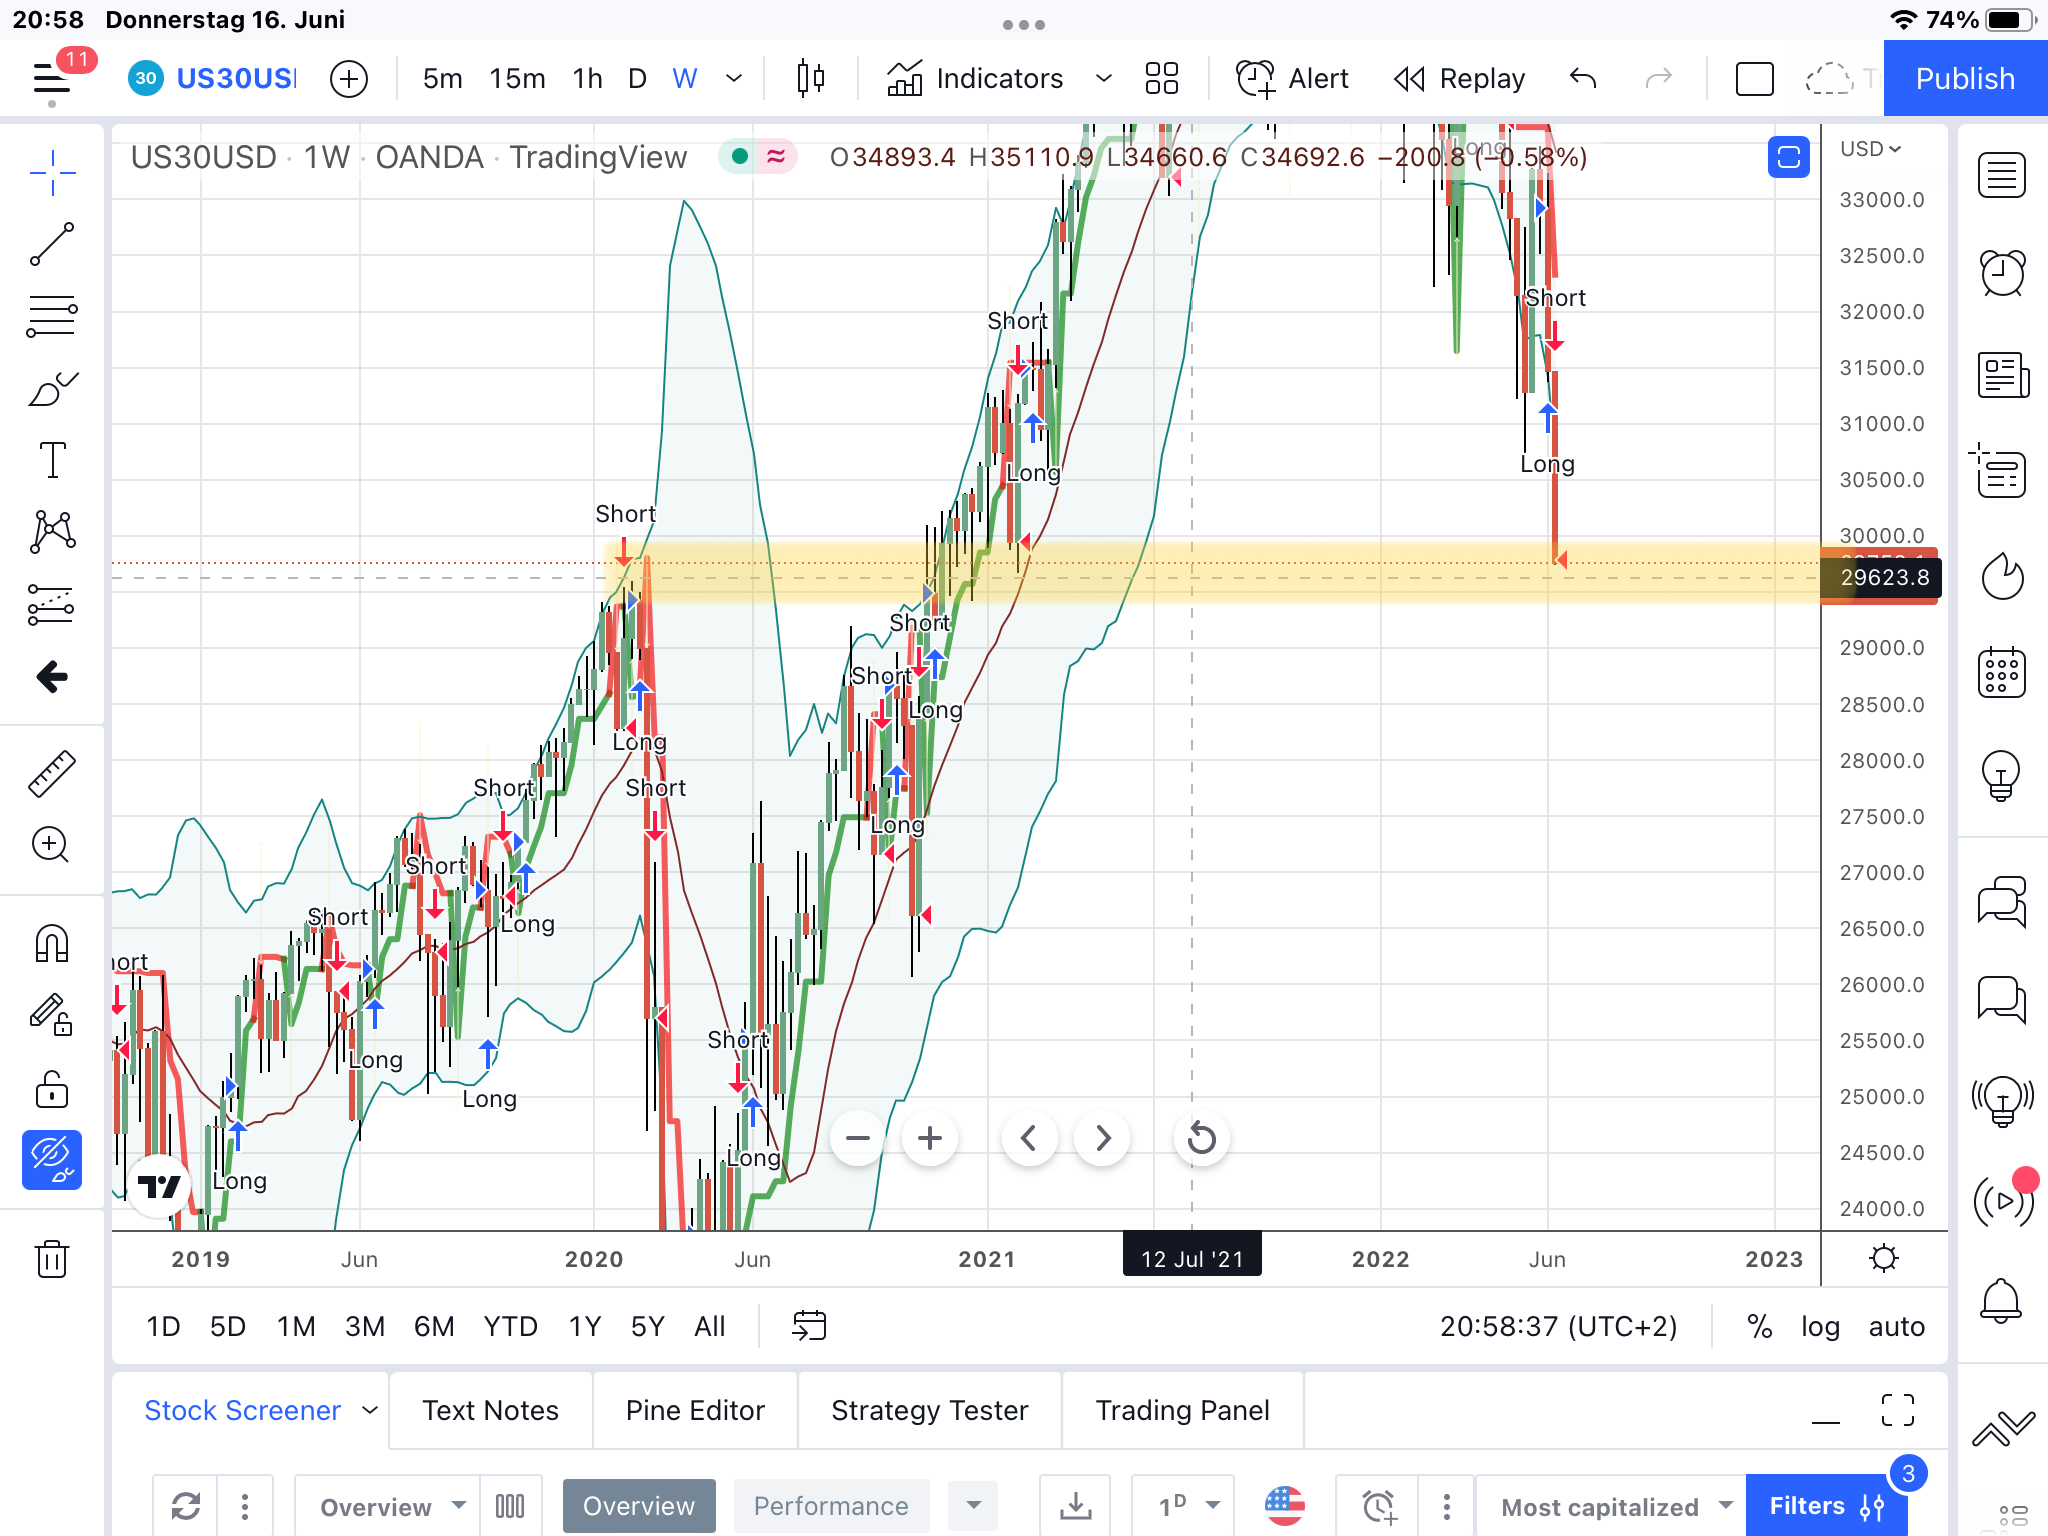Publish the chart idea
This screenshot has width=2048, height=1536.
coord(1965,78)
